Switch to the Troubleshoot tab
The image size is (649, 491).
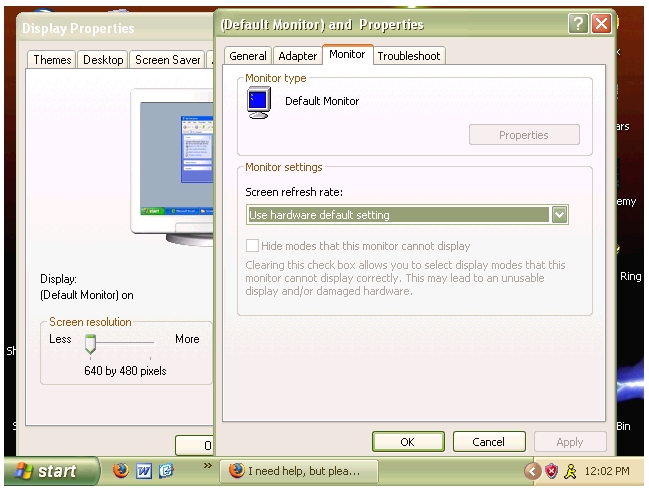(408, 56)
